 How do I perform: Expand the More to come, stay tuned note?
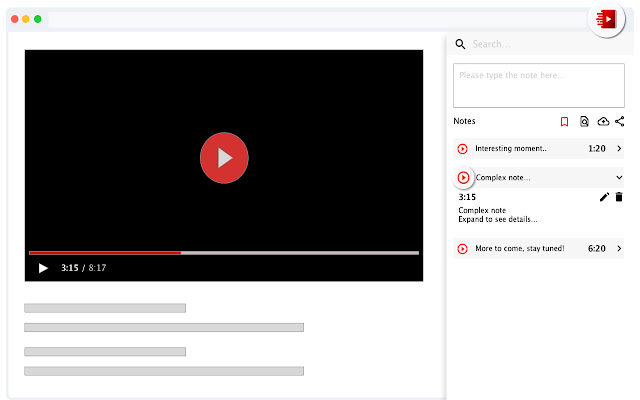[619, 248]
